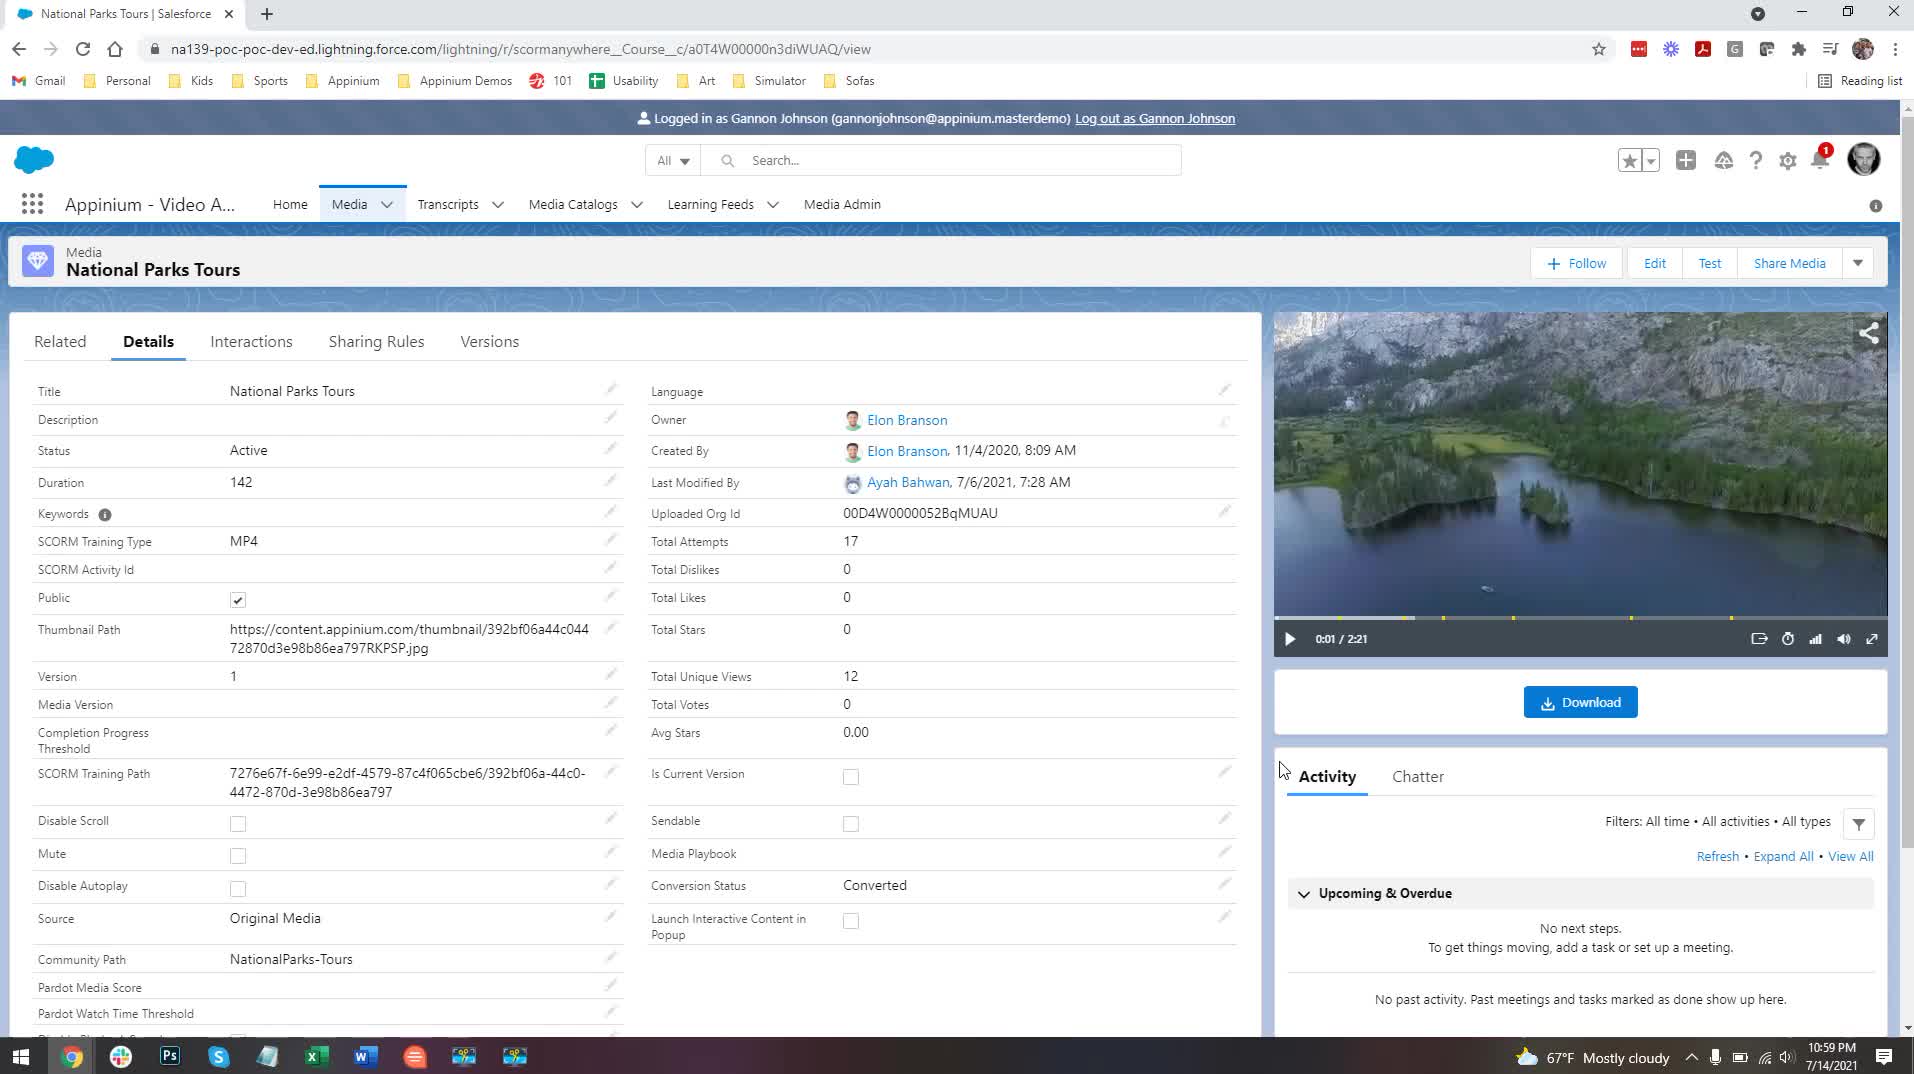The image size is (1914, 1074).
Task: Click the Salesforce cloud logo
Action: point(34,160)
